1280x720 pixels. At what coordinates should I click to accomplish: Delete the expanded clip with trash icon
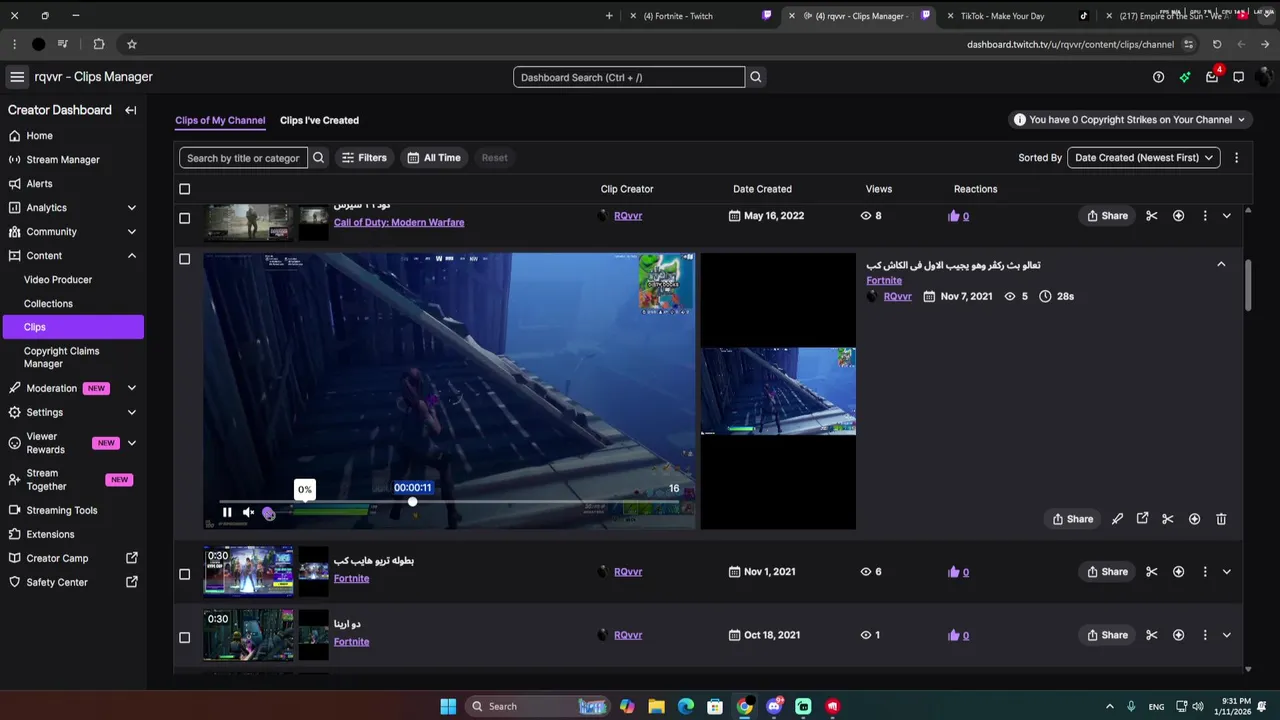pos(1221,519)
